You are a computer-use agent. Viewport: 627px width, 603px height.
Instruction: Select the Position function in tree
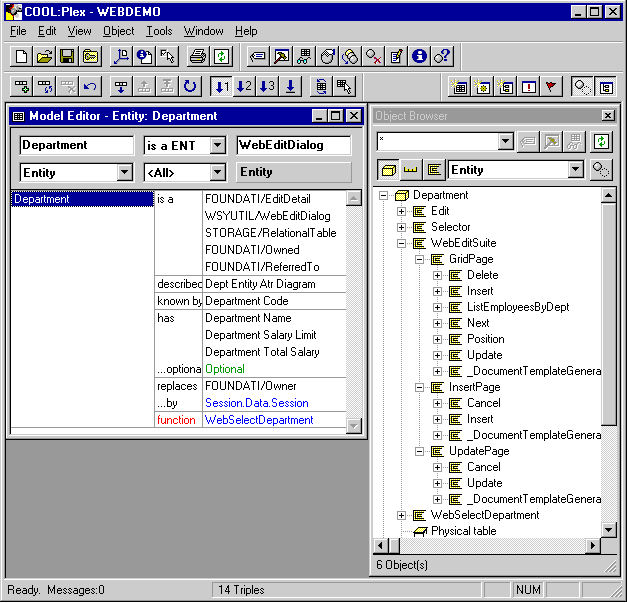(x=485, y=339)
